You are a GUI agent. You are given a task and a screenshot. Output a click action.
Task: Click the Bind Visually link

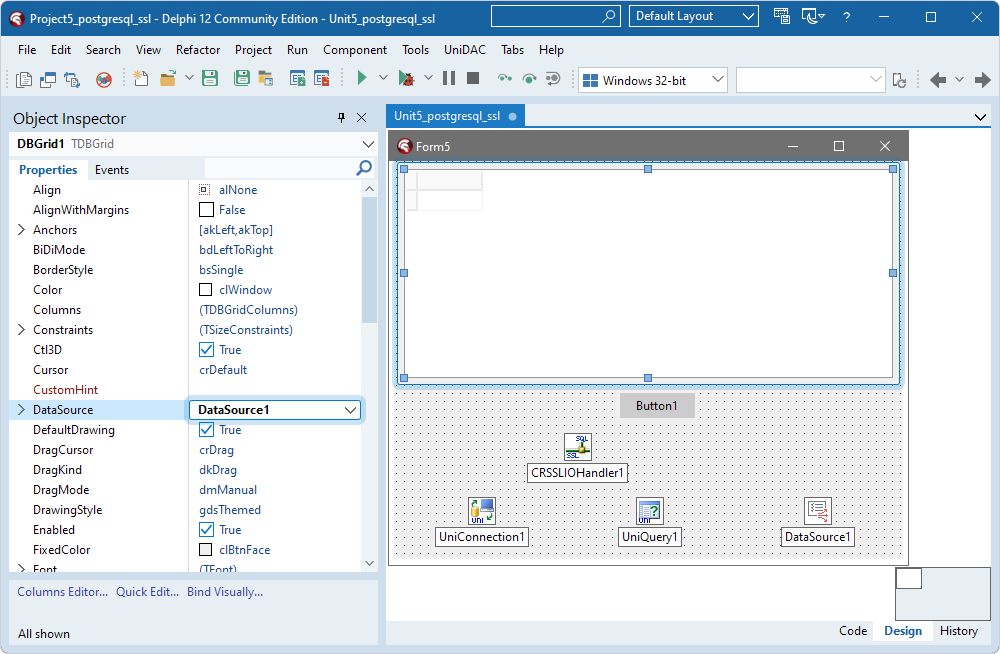point(224,592)
